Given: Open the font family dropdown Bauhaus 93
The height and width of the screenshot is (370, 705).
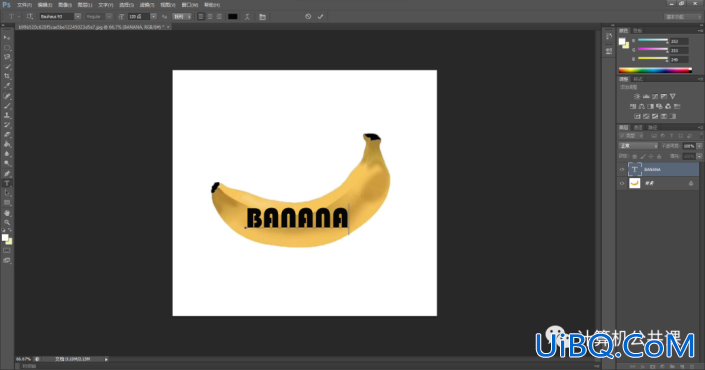Looking at the screenshot, I should (x=77, y=17).
